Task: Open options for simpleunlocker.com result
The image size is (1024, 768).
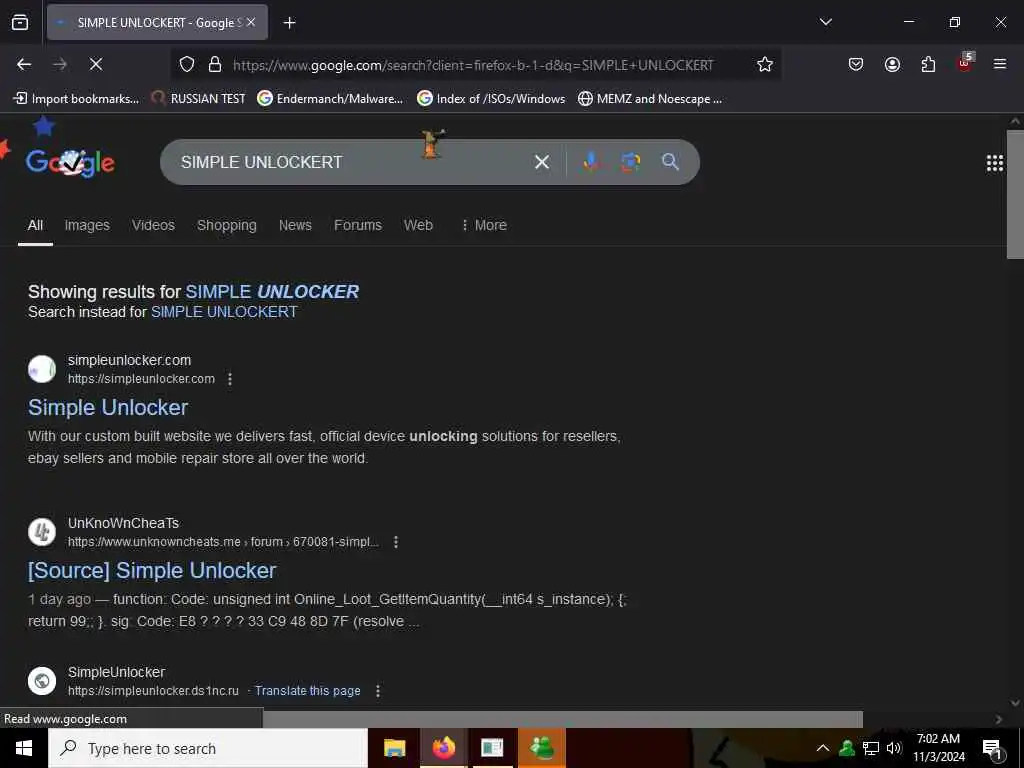Action: pos(230,379)
